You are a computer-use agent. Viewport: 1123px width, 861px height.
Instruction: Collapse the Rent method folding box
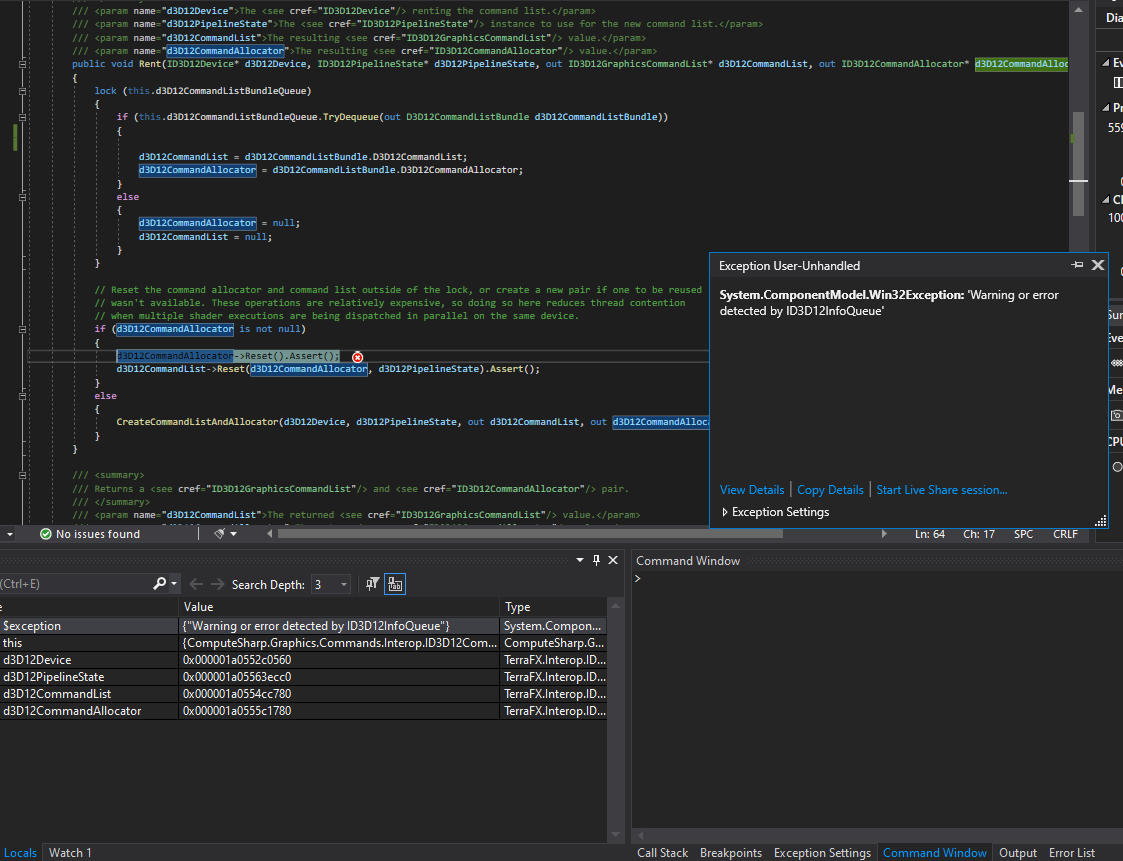pos(22,64)
